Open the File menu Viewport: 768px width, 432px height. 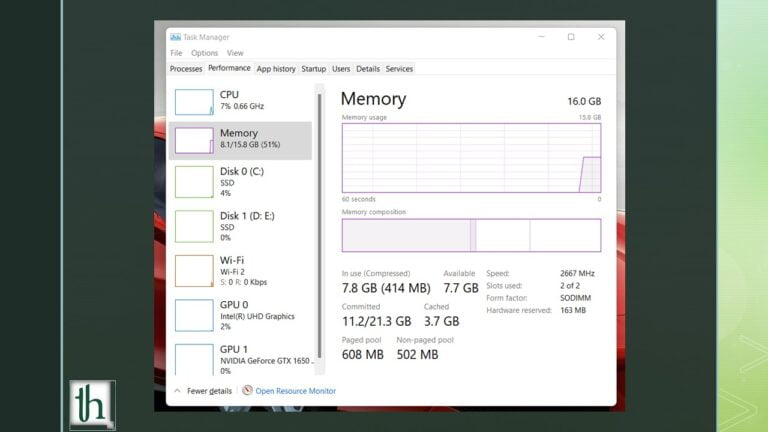tap(176, 53)
